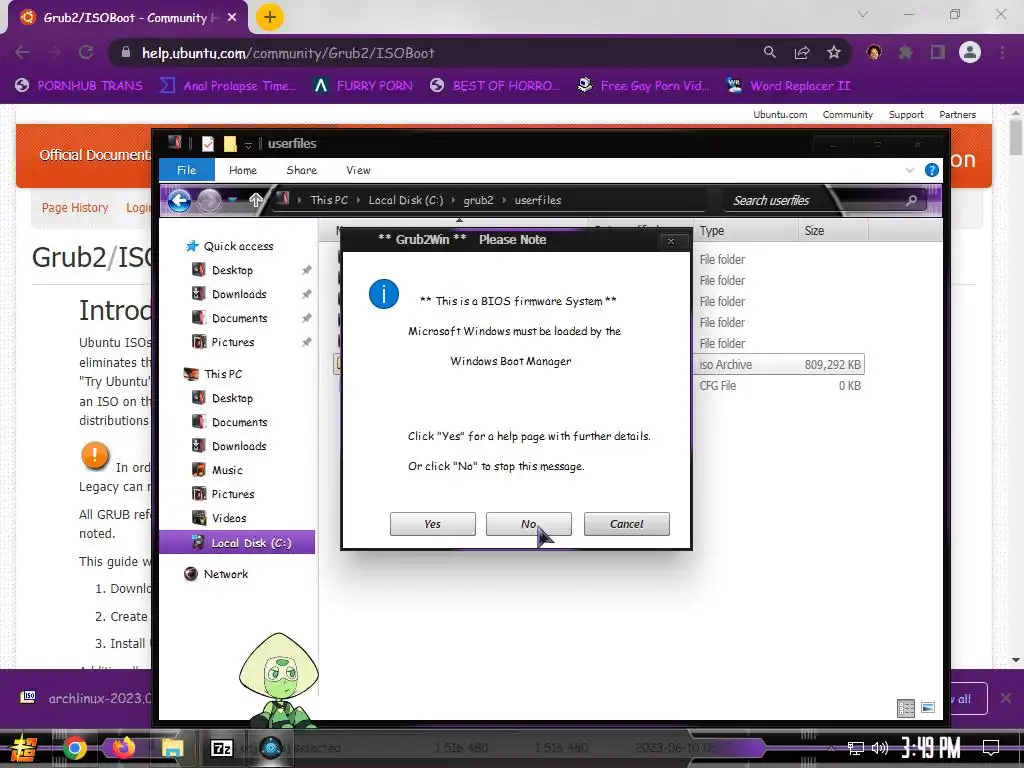Go up one folder level in Explorer
The height and width of the screenshot is (768, 1024).
[x=255, y=200]
